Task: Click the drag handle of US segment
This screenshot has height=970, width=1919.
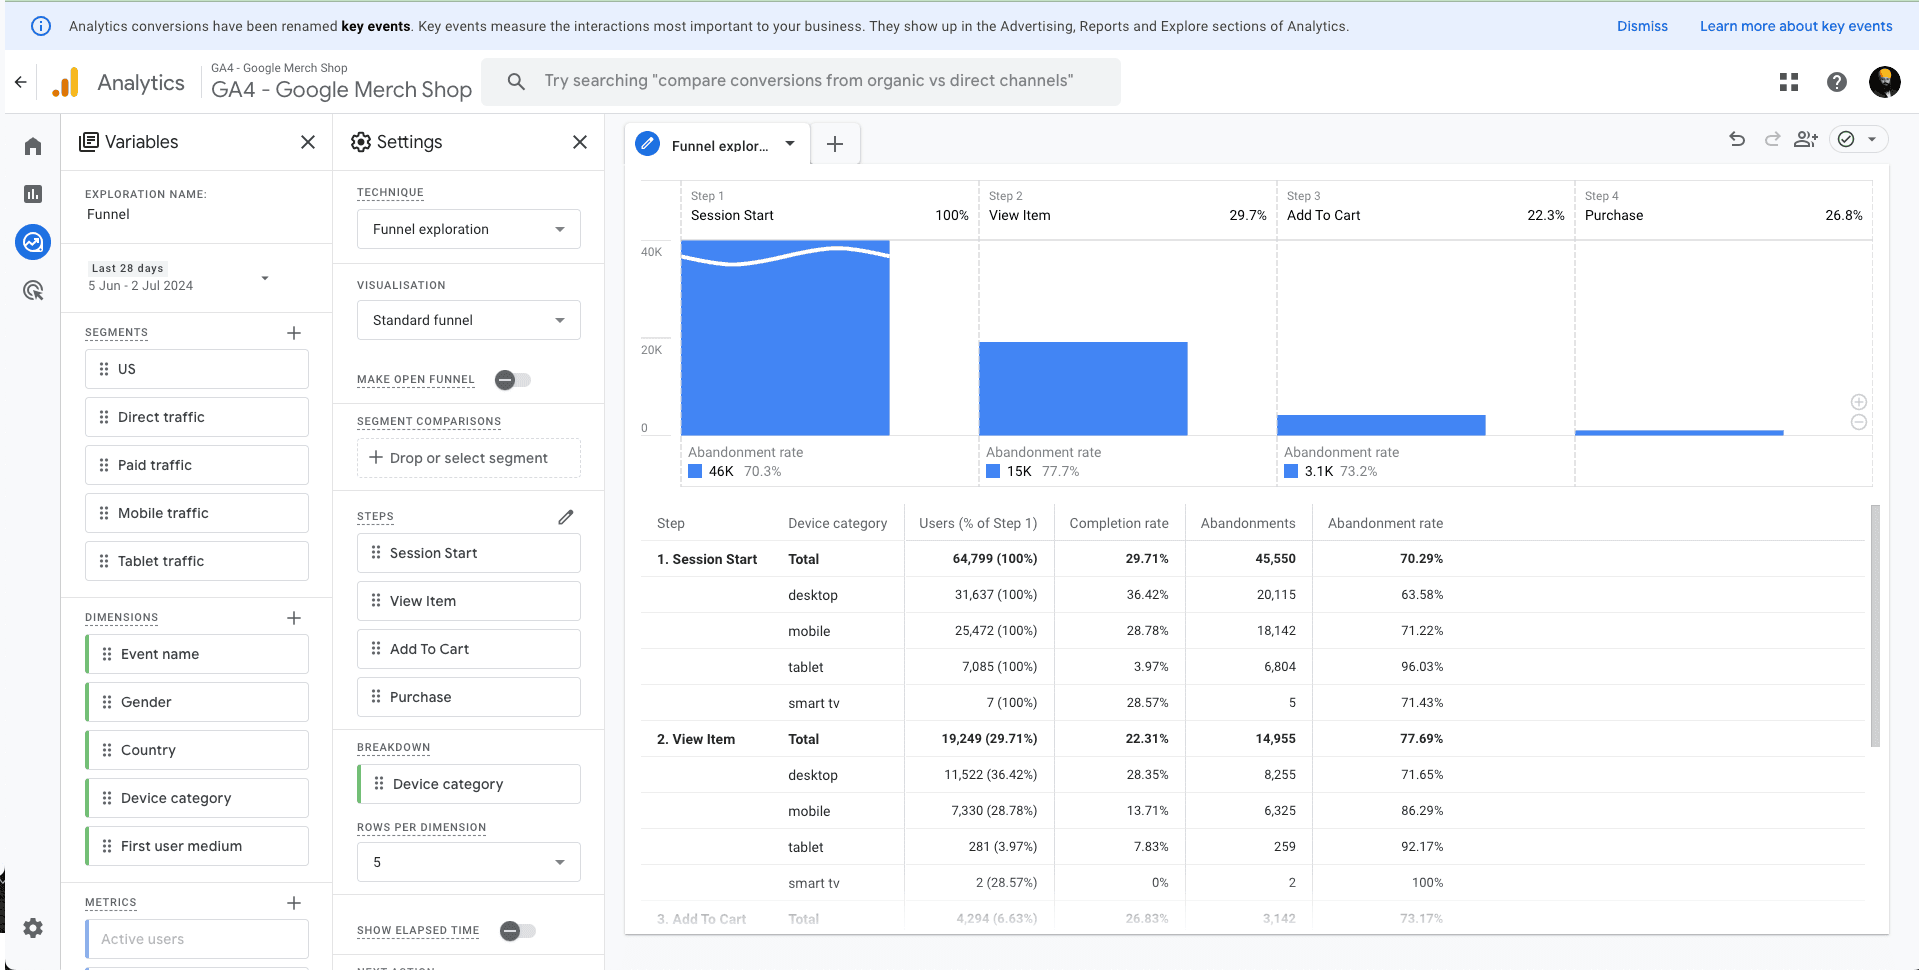Action: [x=104, y=369]
